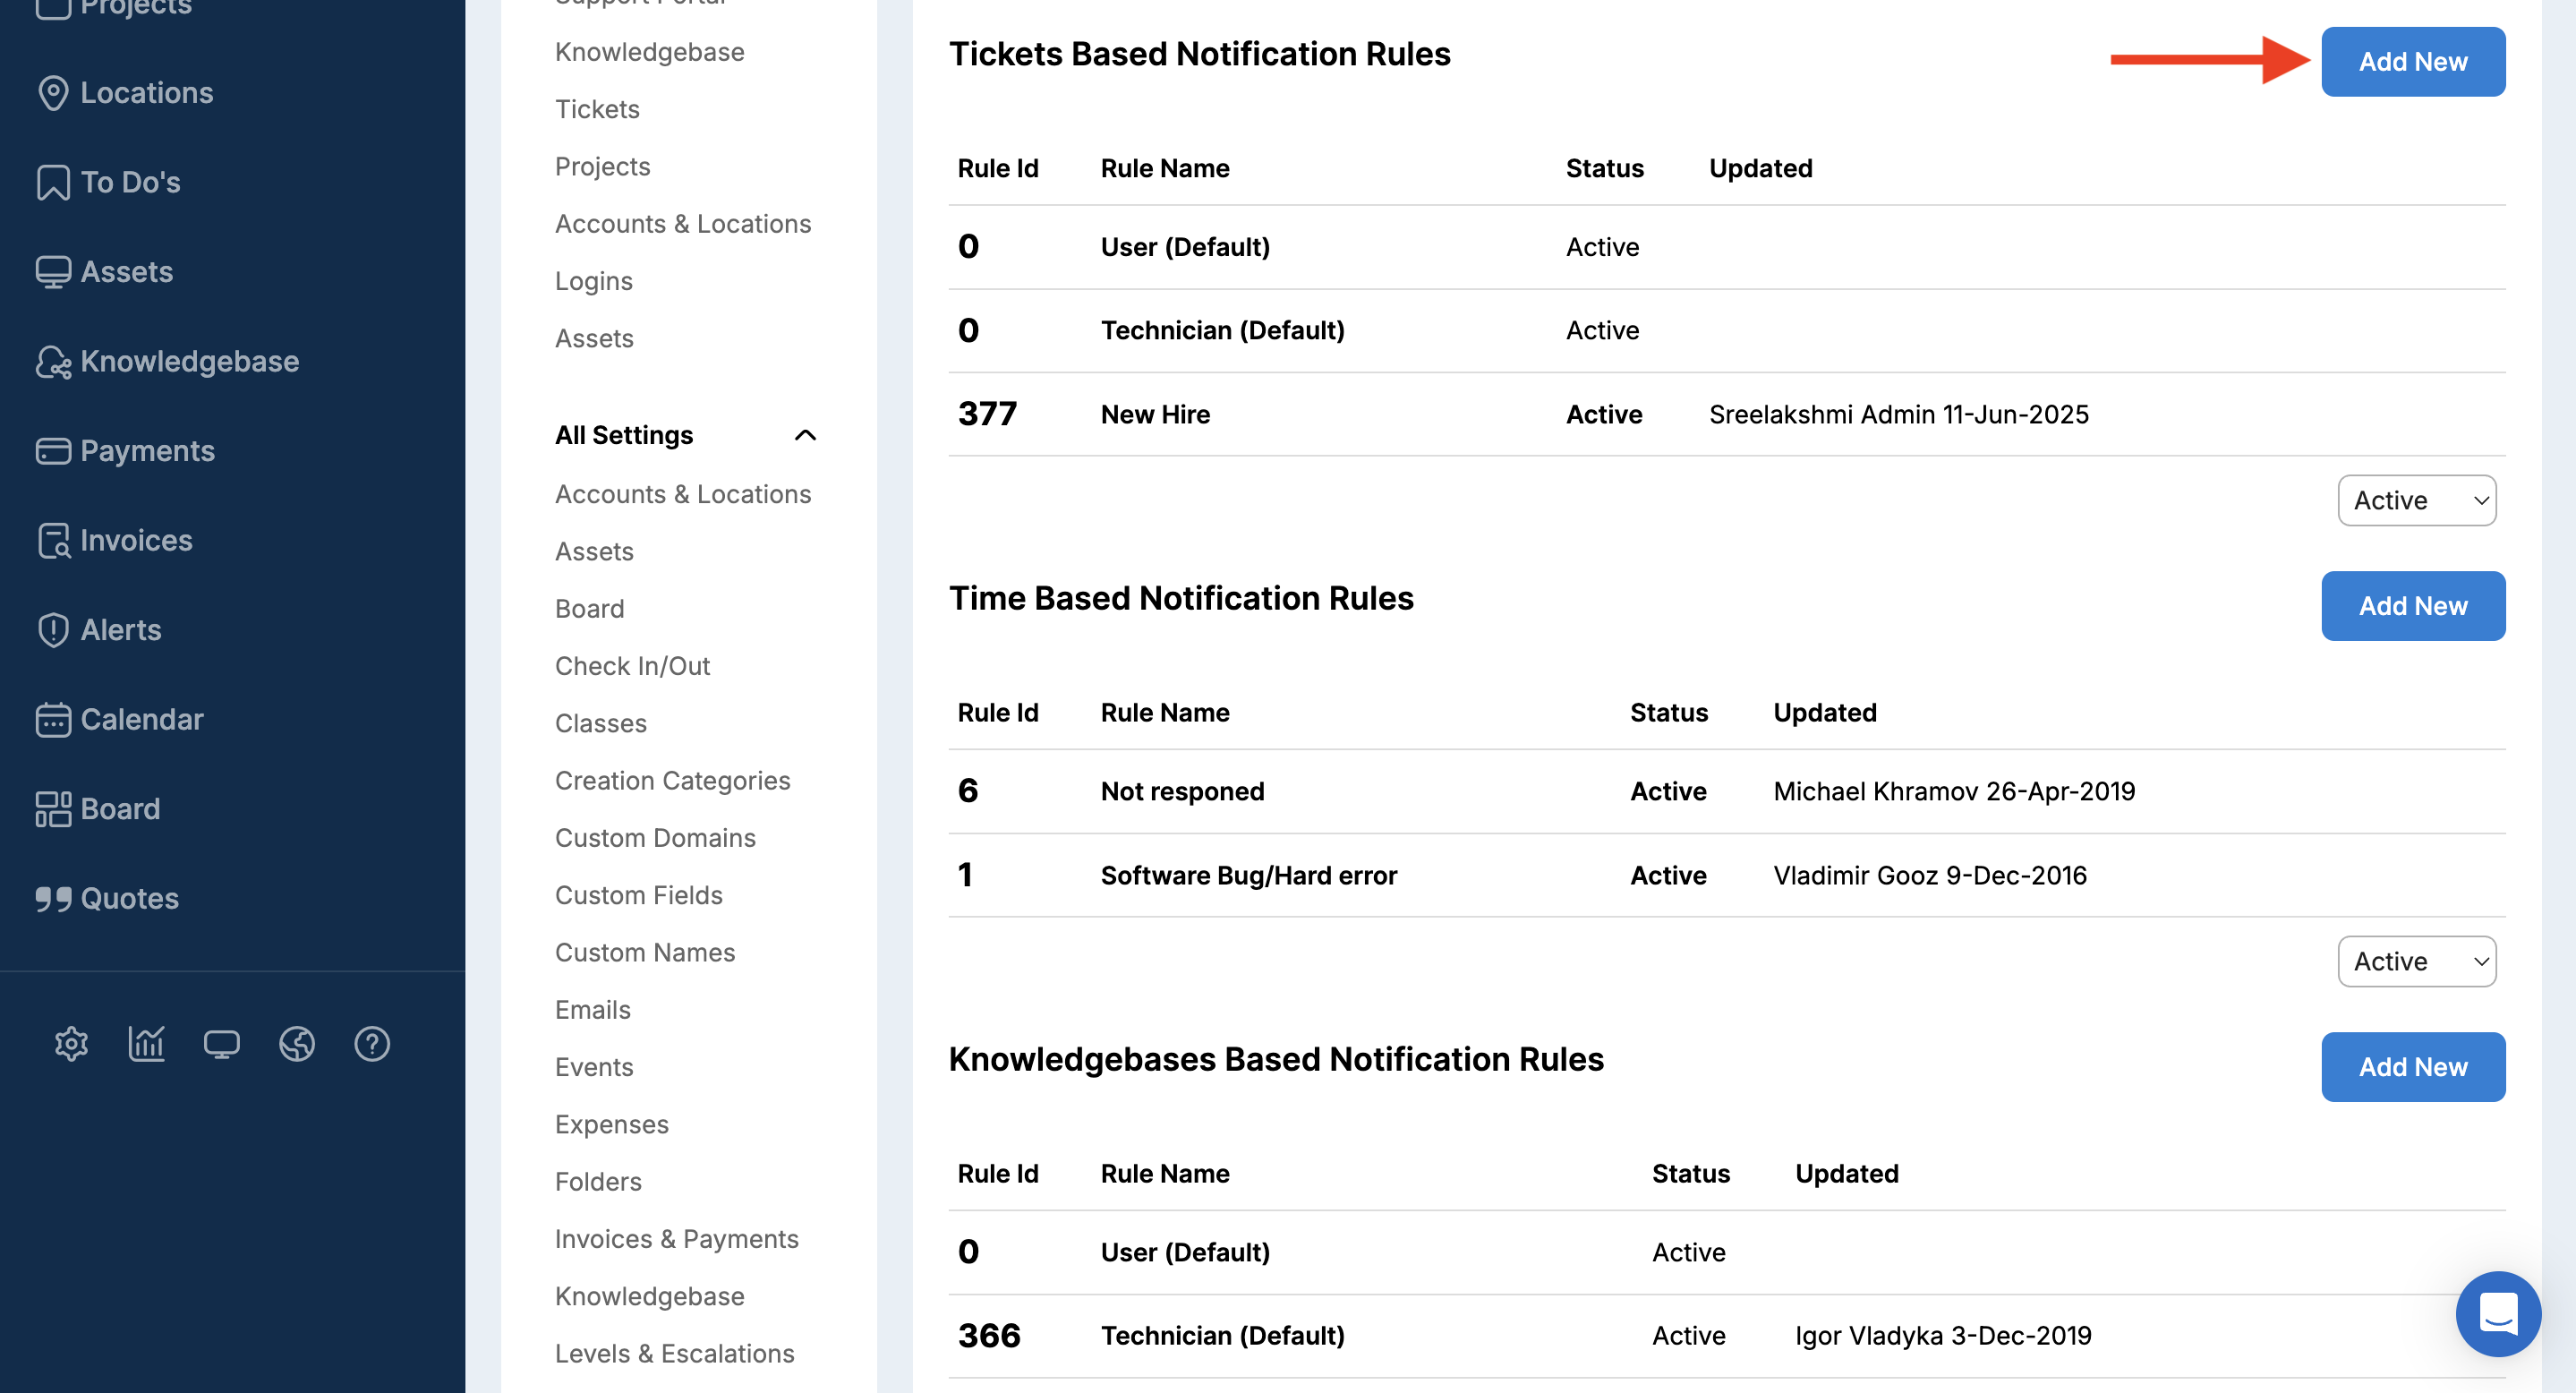This screenshot has width=2576, height=1393.
Task: Add new Time Based notification rule
Action: point(2412,606)
